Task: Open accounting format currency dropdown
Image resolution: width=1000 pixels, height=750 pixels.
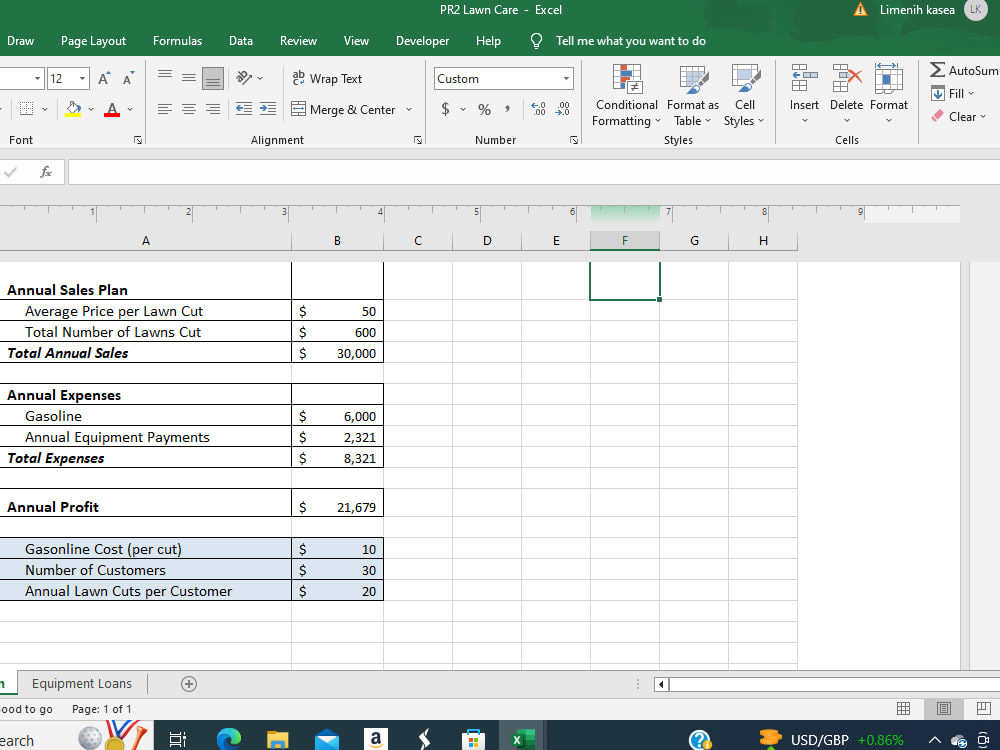Action: [463, 110]
